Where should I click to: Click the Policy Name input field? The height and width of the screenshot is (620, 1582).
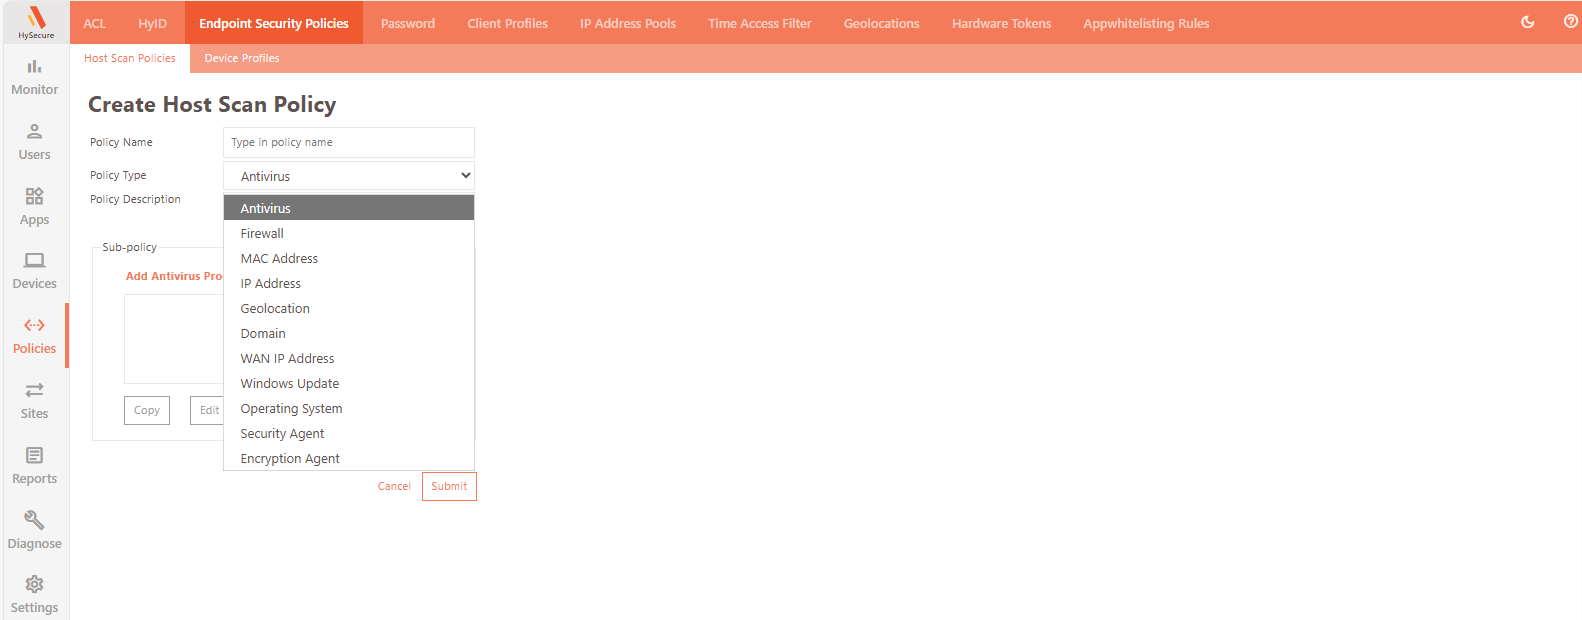[x=348, y=142]
